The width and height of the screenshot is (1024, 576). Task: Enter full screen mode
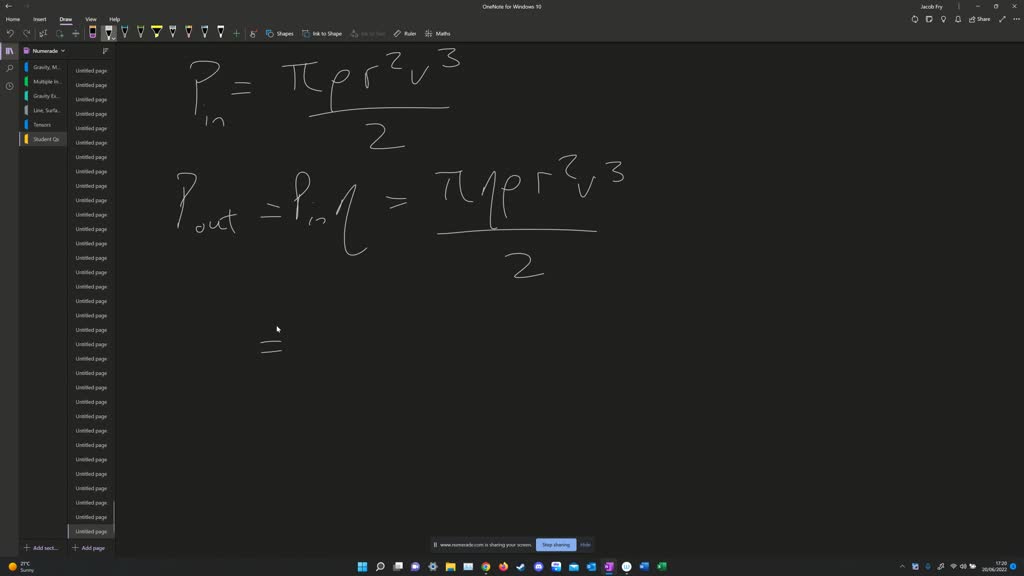pos(1002,20)
